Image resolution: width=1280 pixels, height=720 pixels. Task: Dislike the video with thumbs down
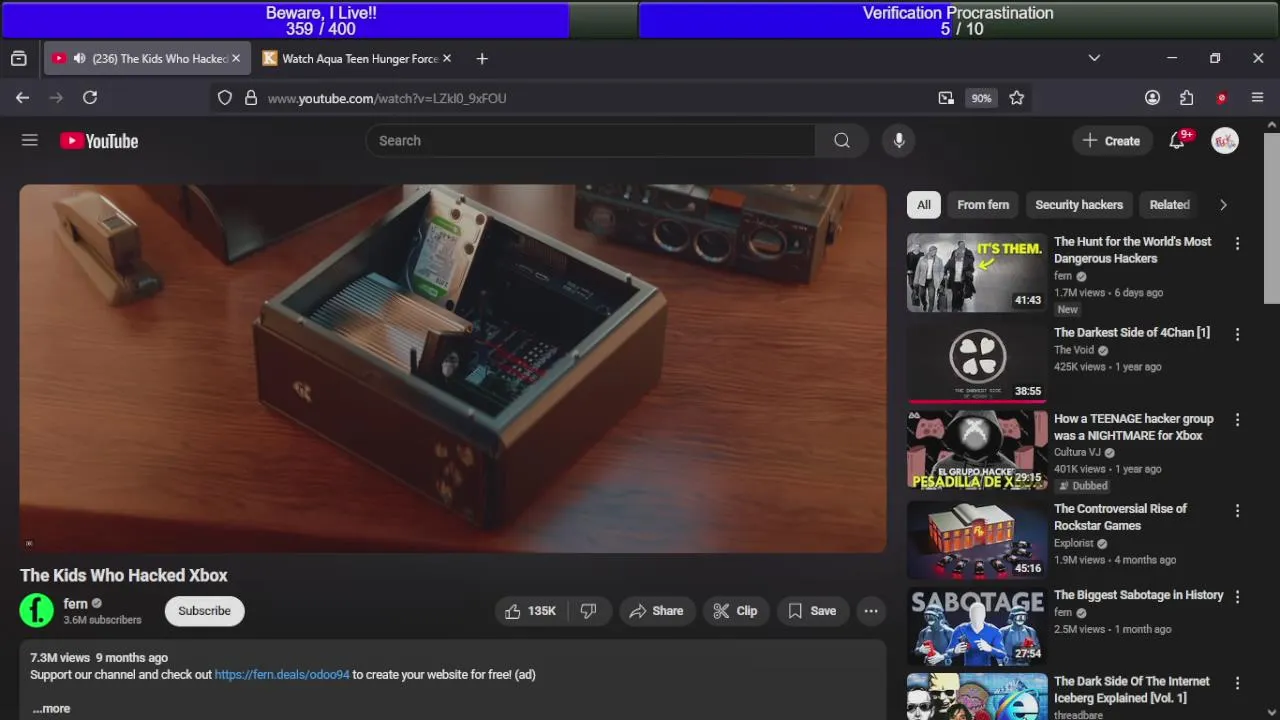[x=588, y=611]
